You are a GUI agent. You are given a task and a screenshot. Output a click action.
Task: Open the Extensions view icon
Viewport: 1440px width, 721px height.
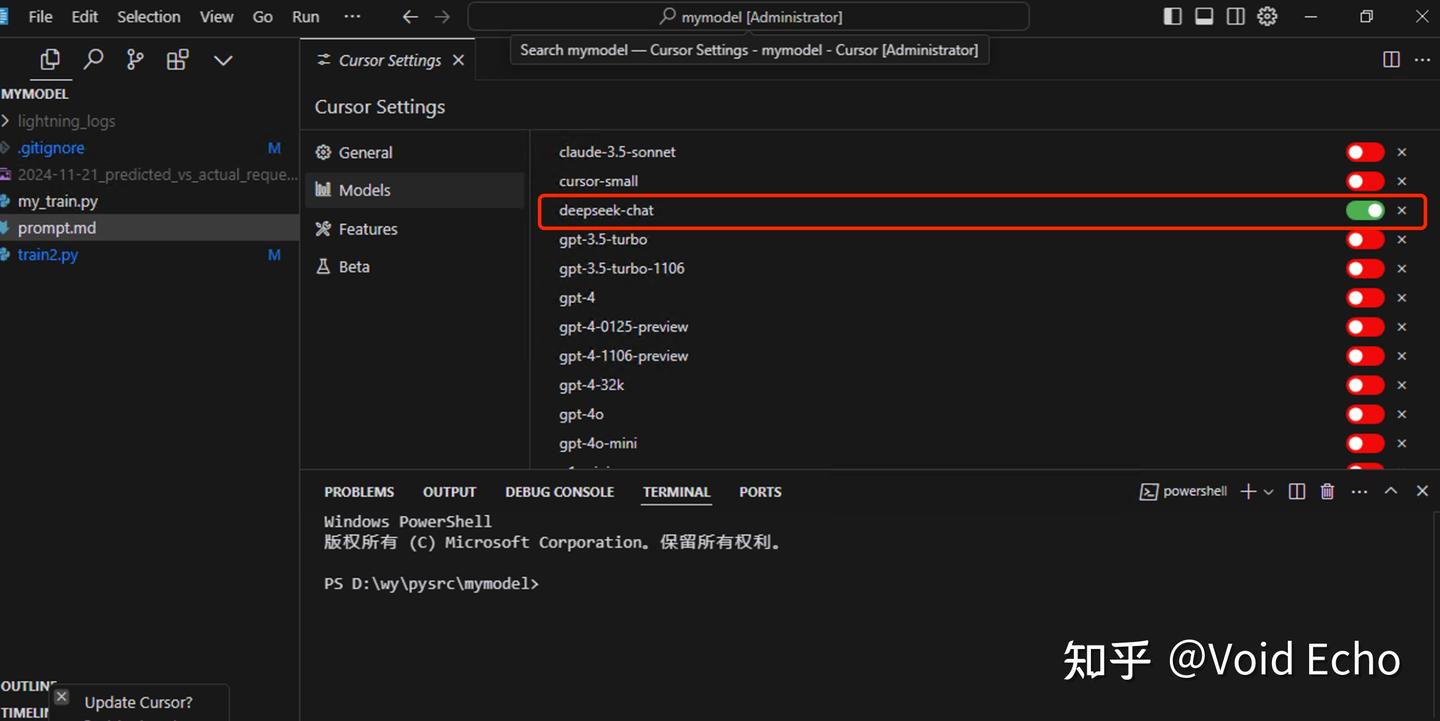178,60
